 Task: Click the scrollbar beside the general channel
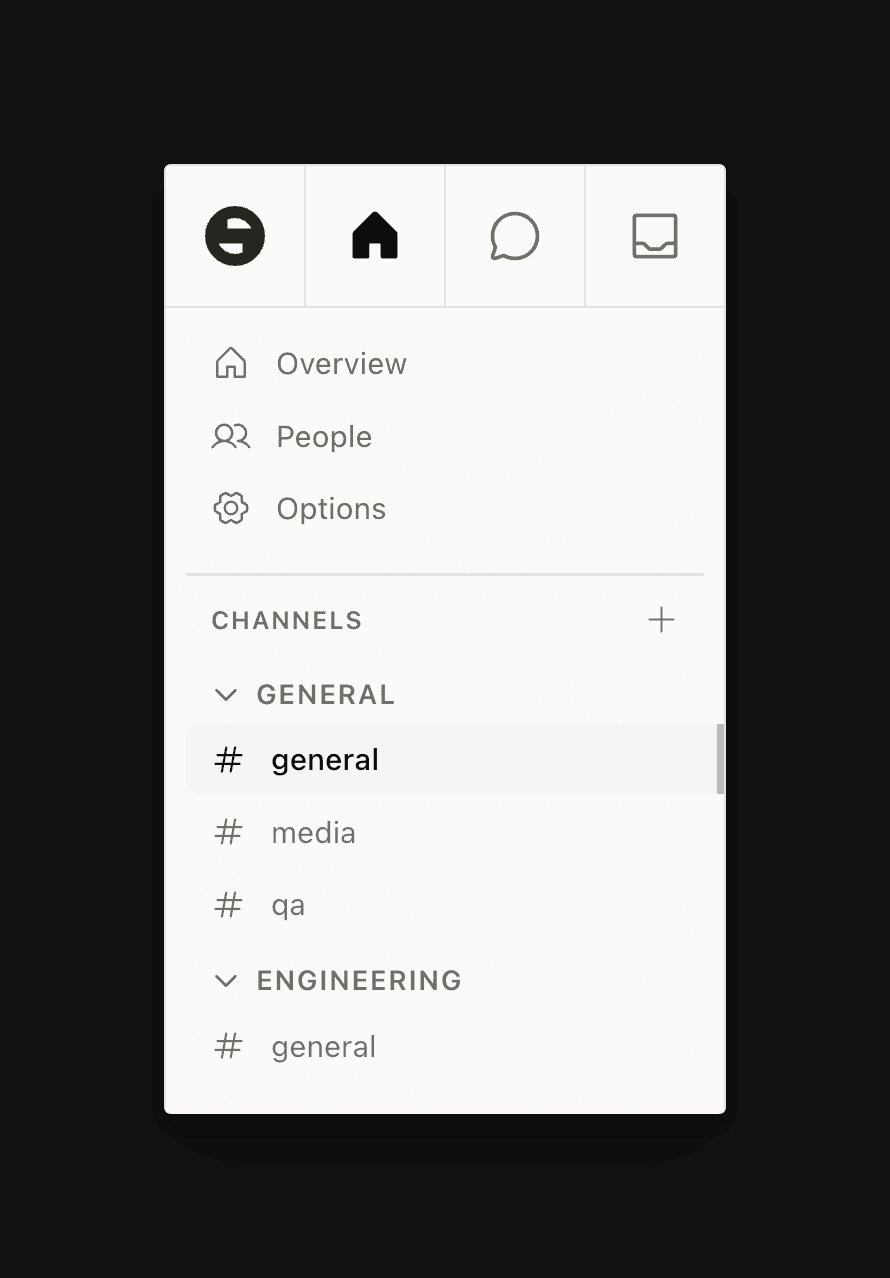click(x=719, y=759)
